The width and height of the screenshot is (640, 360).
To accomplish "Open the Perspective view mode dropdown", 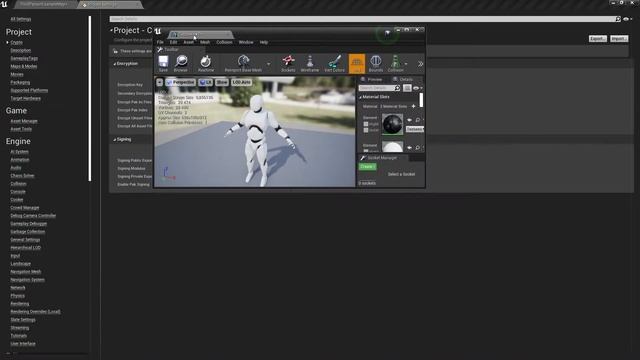I will 180,82.
